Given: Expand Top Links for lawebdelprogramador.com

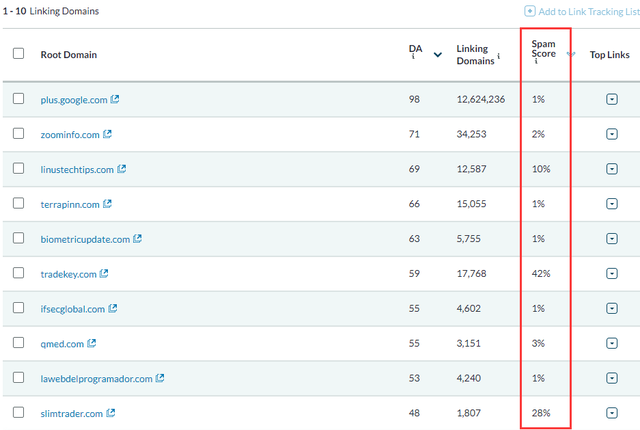Looking at the screenshot, I should coord(612,378).
